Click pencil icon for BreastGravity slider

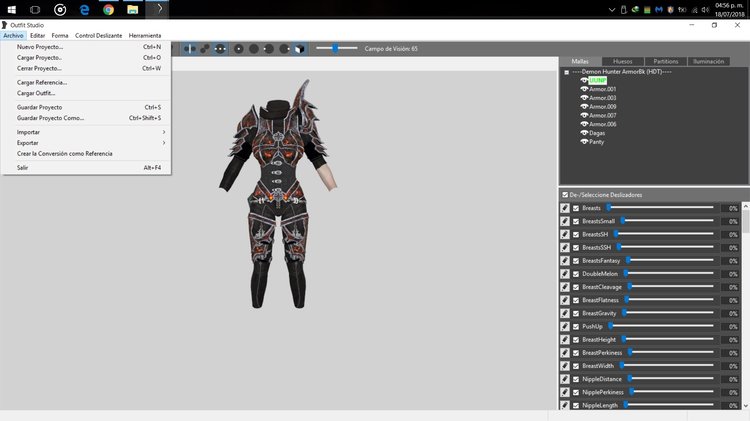(x=565, y=313)
